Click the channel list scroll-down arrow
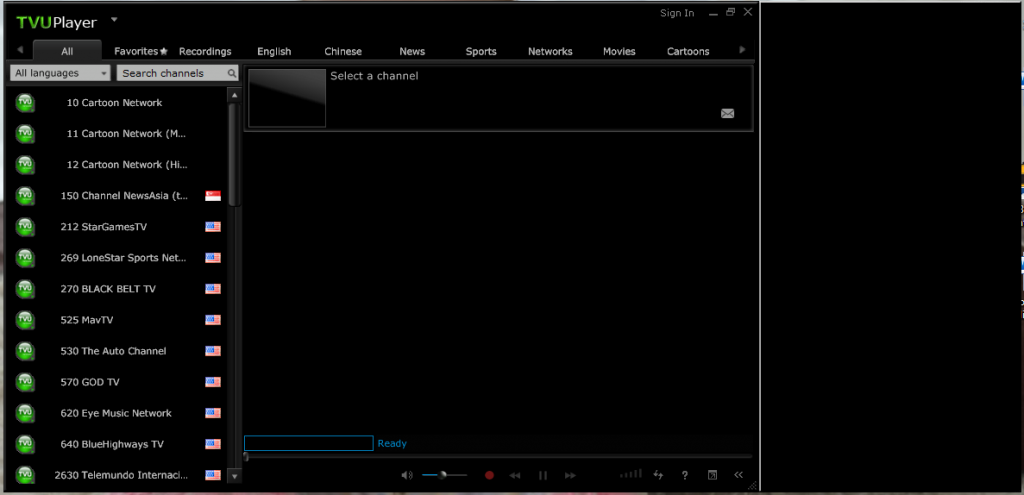1024x495 pixels. (234, 477)
